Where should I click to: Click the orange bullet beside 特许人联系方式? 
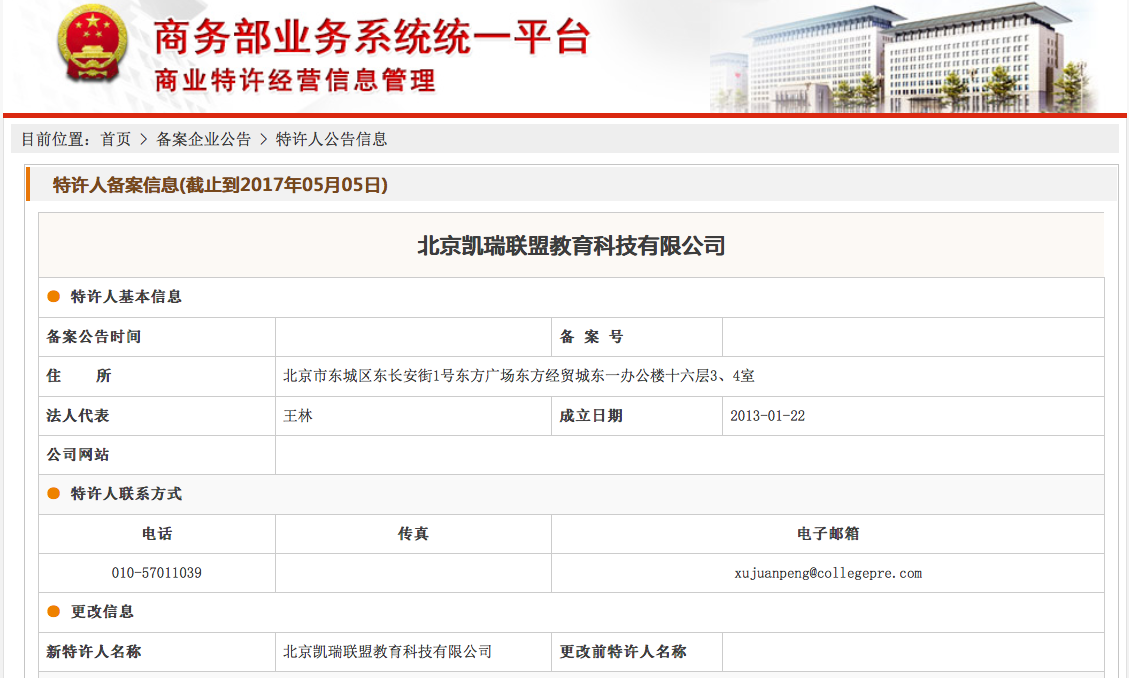pyautogui.click(x=53, y=494)
